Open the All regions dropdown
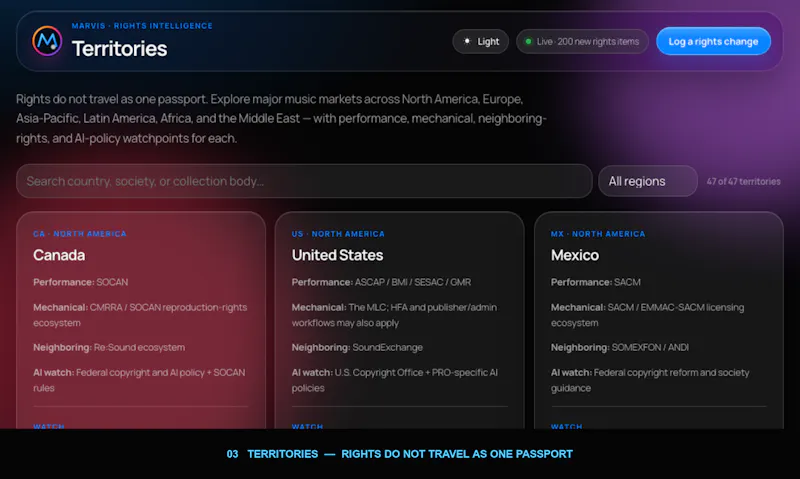The image size is (800, 479). pyautogui.click(x=647, y=181)
